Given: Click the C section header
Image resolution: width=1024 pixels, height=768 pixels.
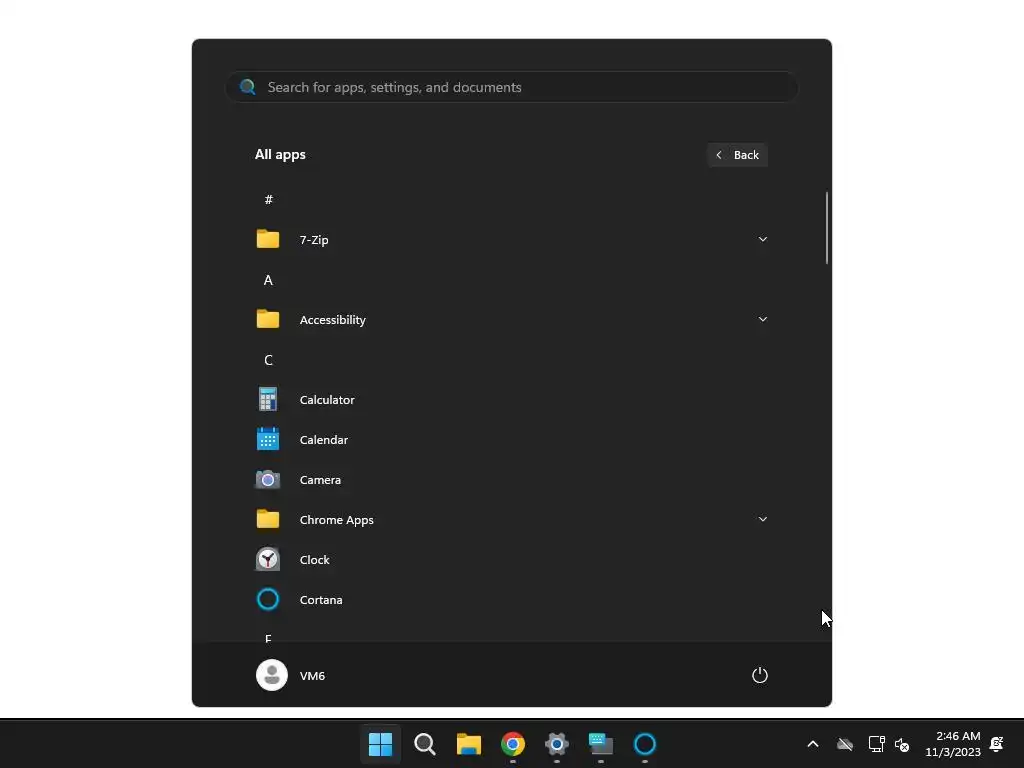Looking at the screenshot, I should (268, 360).
